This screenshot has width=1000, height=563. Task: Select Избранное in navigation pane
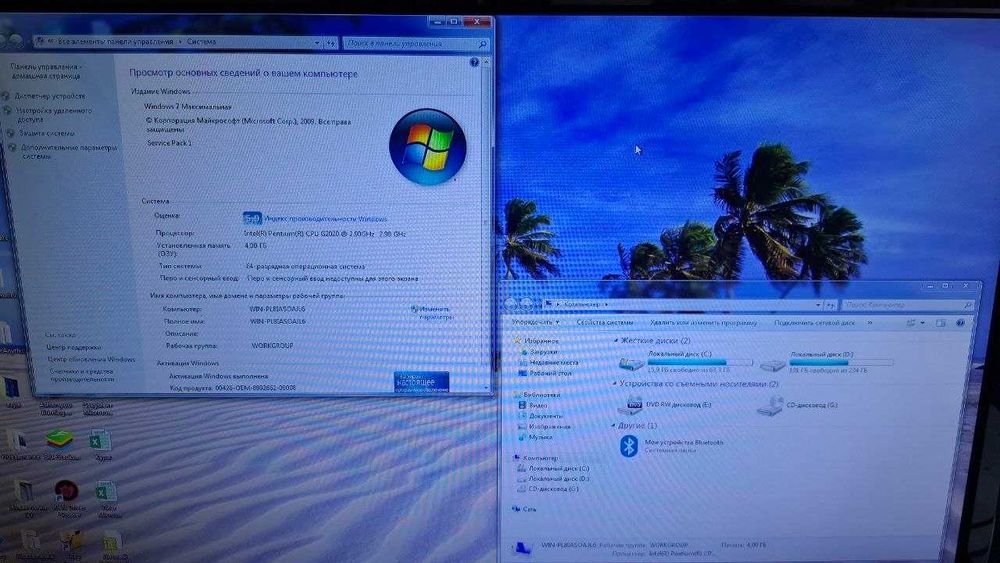point(541,341)
